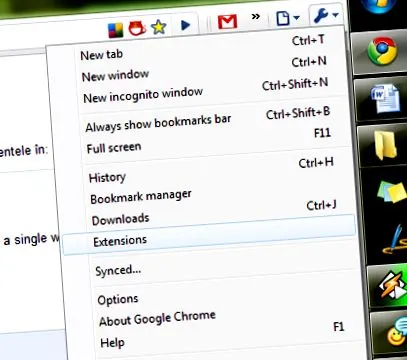407x360 pixels.
Task: Open the smiley chat messenger icon
Action: pyautogui.click(x=397, y=332)
